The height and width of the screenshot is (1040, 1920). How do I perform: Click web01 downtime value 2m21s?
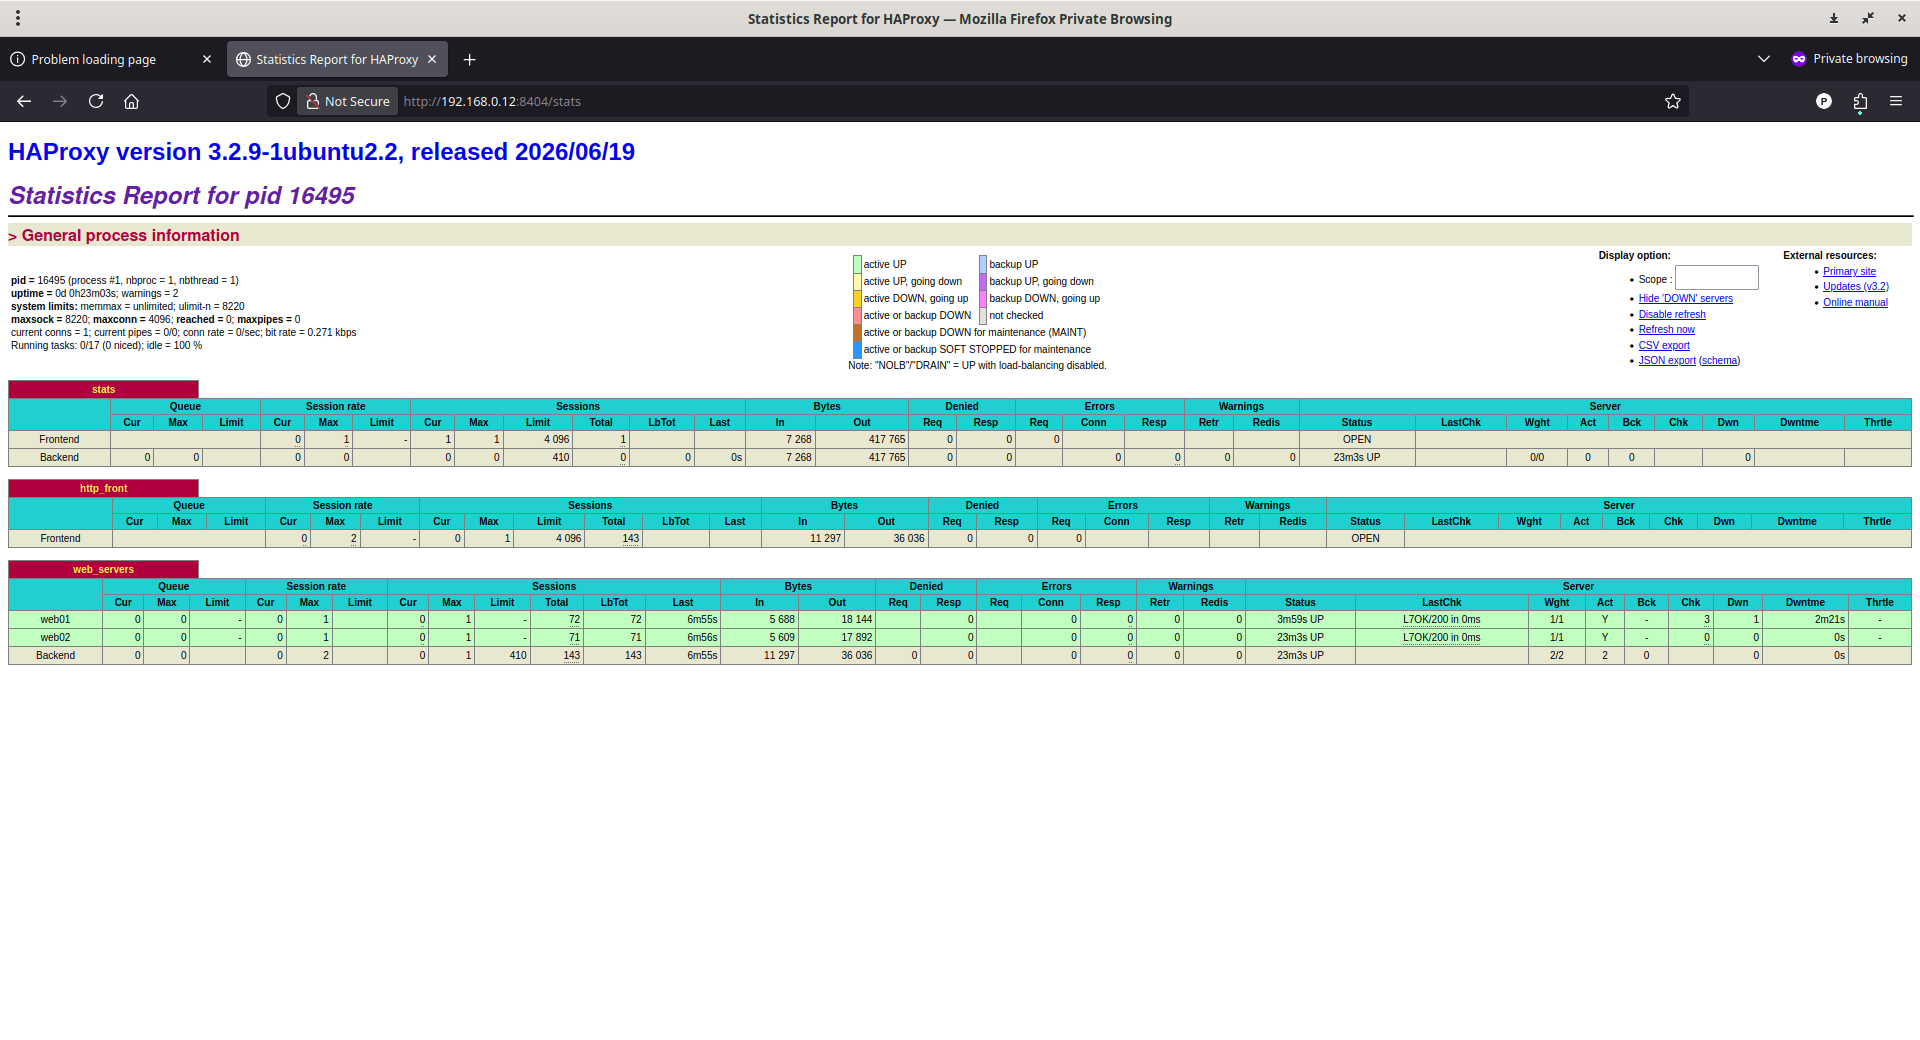coord(1805,619)
